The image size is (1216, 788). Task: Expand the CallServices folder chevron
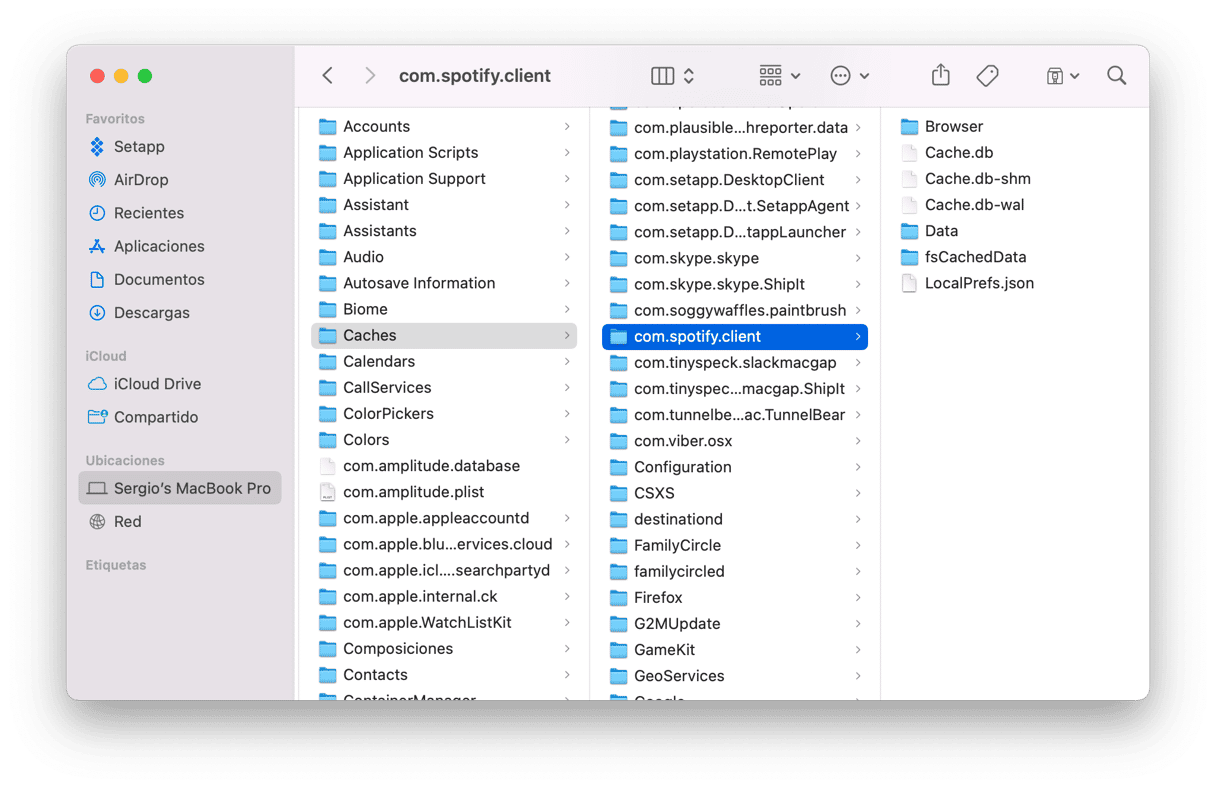[x=567, y=388]
